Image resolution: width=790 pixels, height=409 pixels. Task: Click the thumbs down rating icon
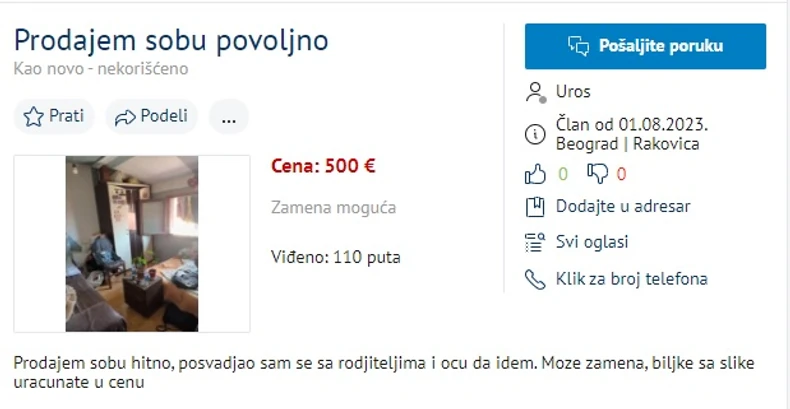point(597,174)
